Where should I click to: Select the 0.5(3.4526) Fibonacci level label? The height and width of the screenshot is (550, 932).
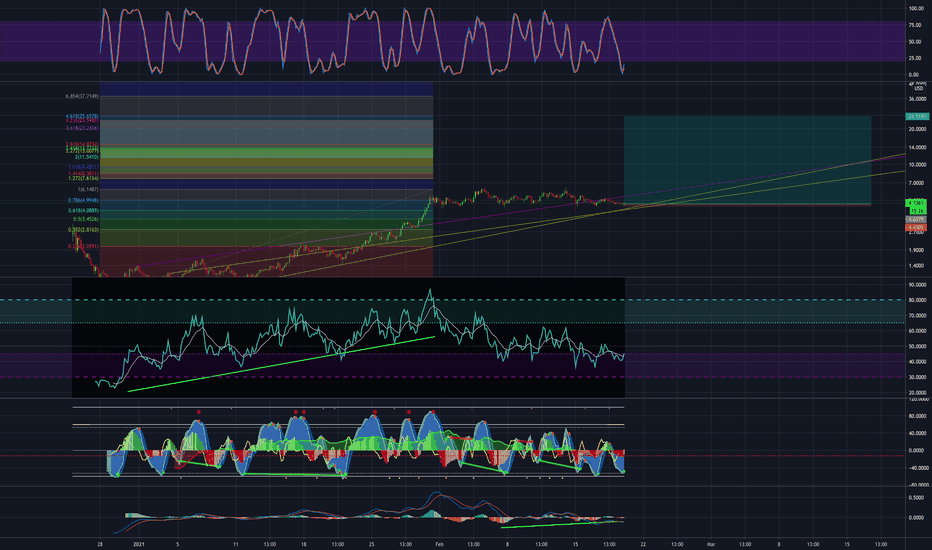[x=86, y=219]
